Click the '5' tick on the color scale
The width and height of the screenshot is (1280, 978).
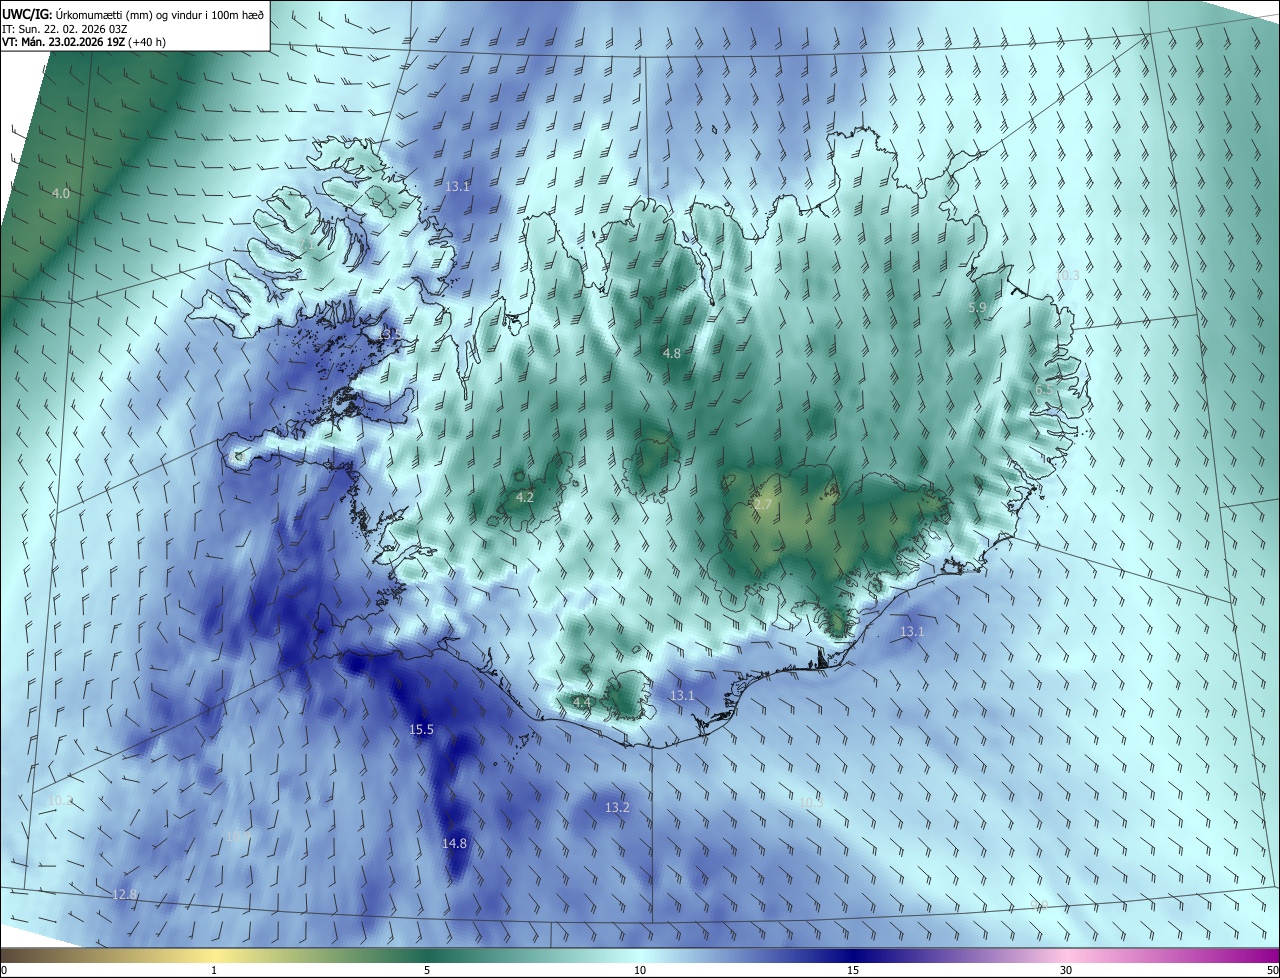pos(427,970)
